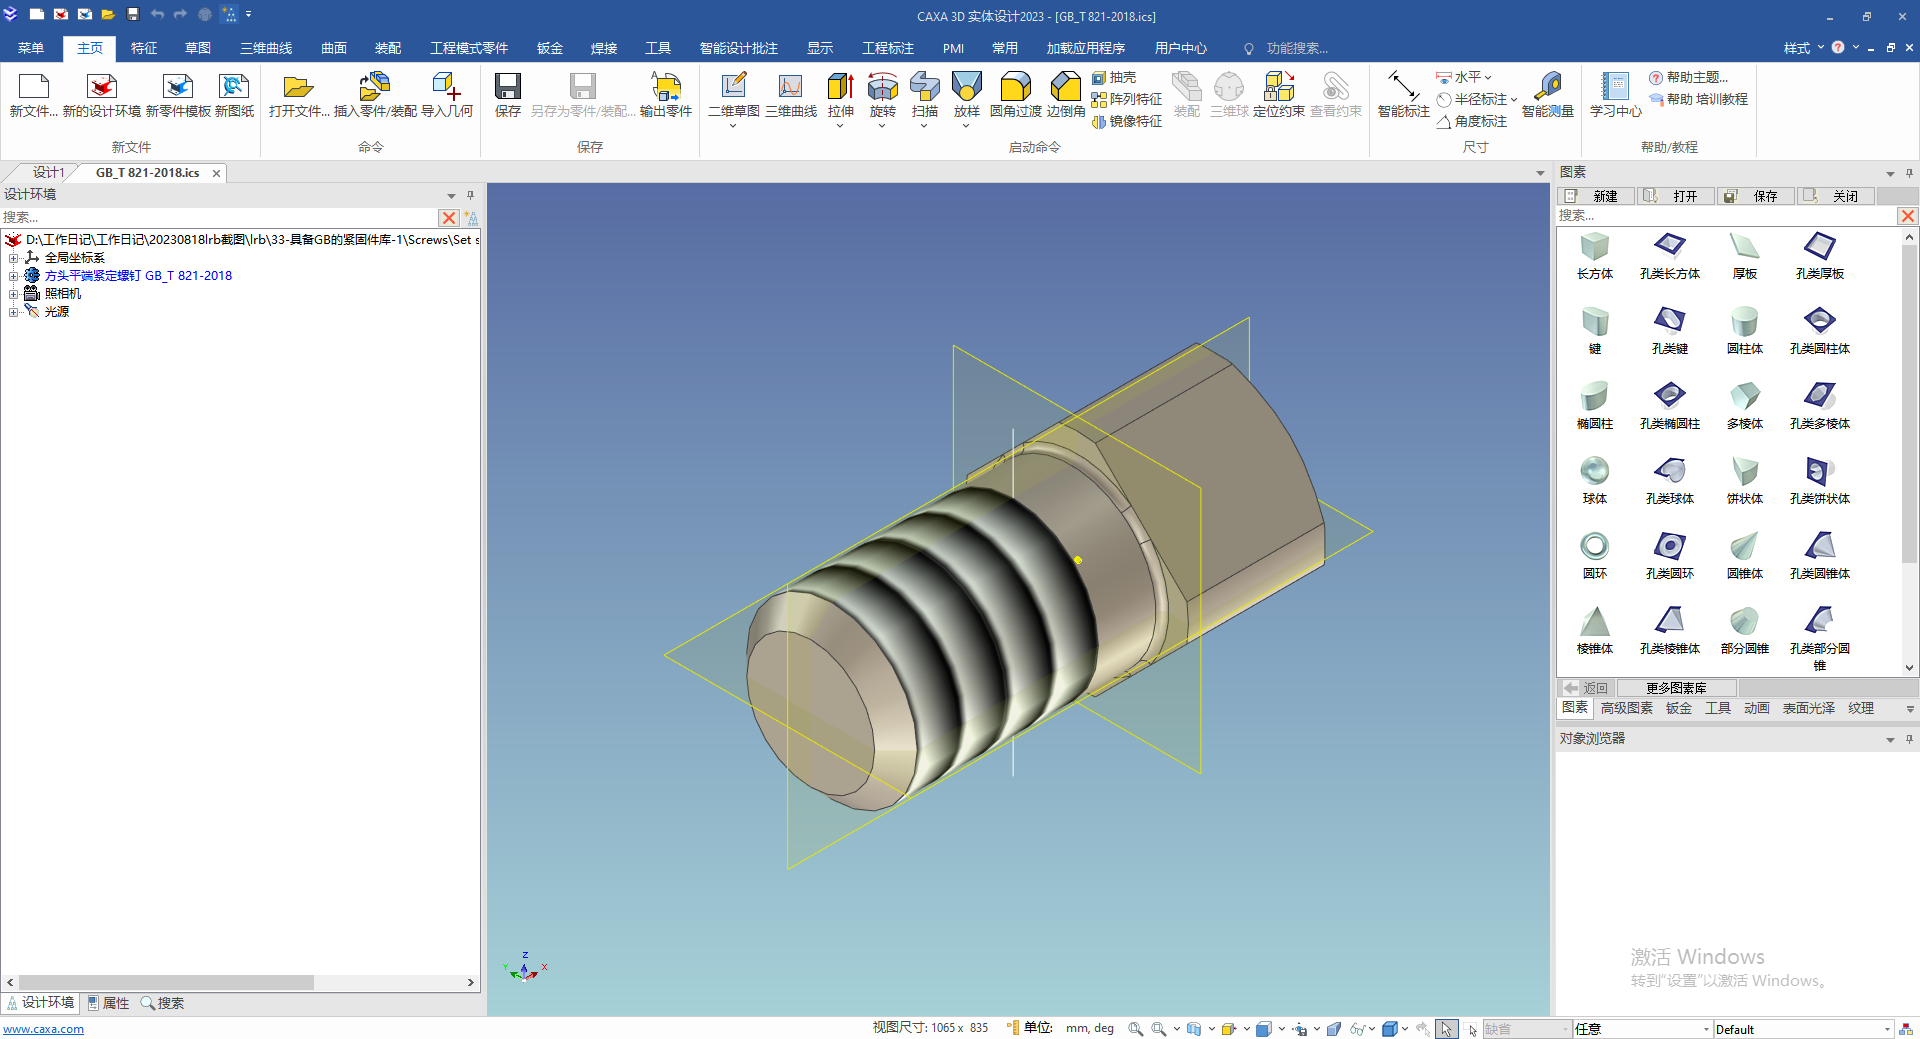Switch to the 钣金 ribbon tab
Screen dimensions: 1920x1039
(x=550, y=48)
